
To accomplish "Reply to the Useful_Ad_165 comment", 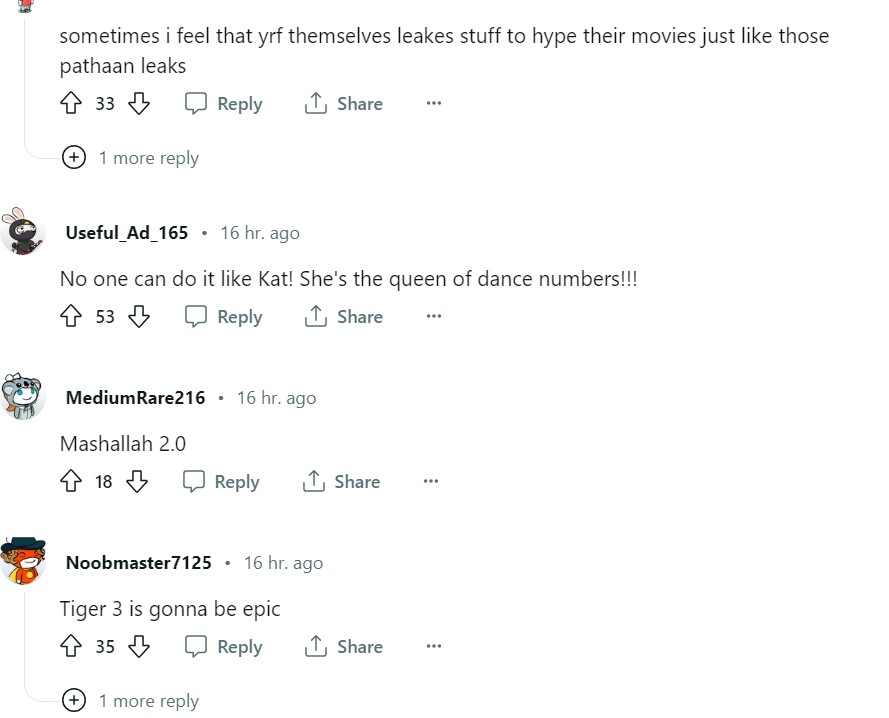I will (224, 317).
